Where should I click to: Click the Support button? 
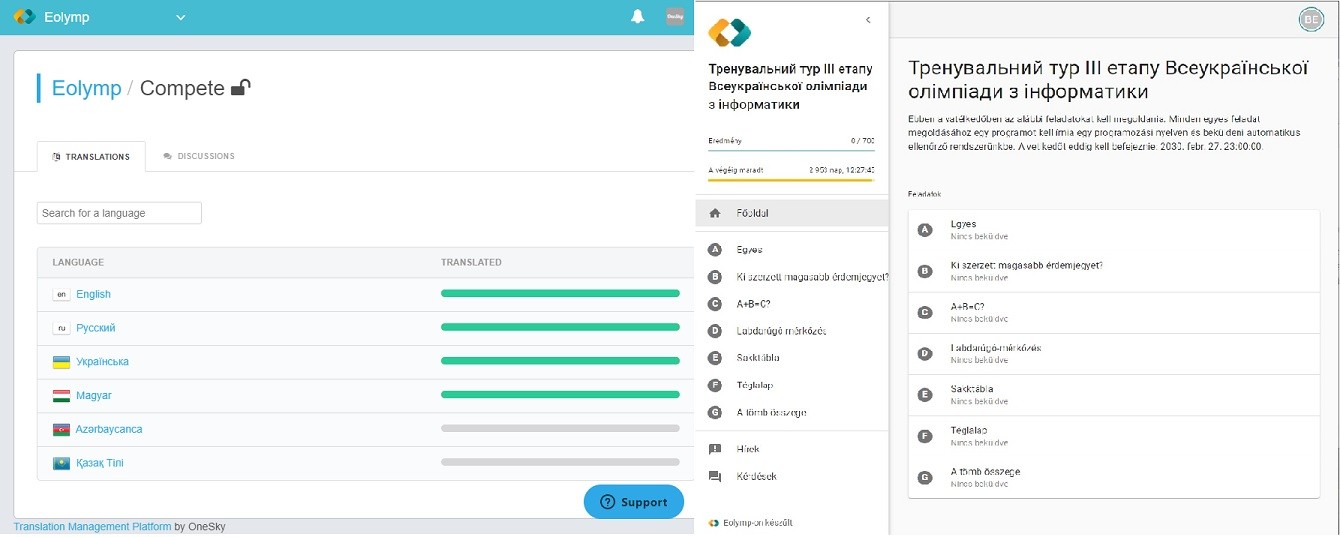pos(633,502)
